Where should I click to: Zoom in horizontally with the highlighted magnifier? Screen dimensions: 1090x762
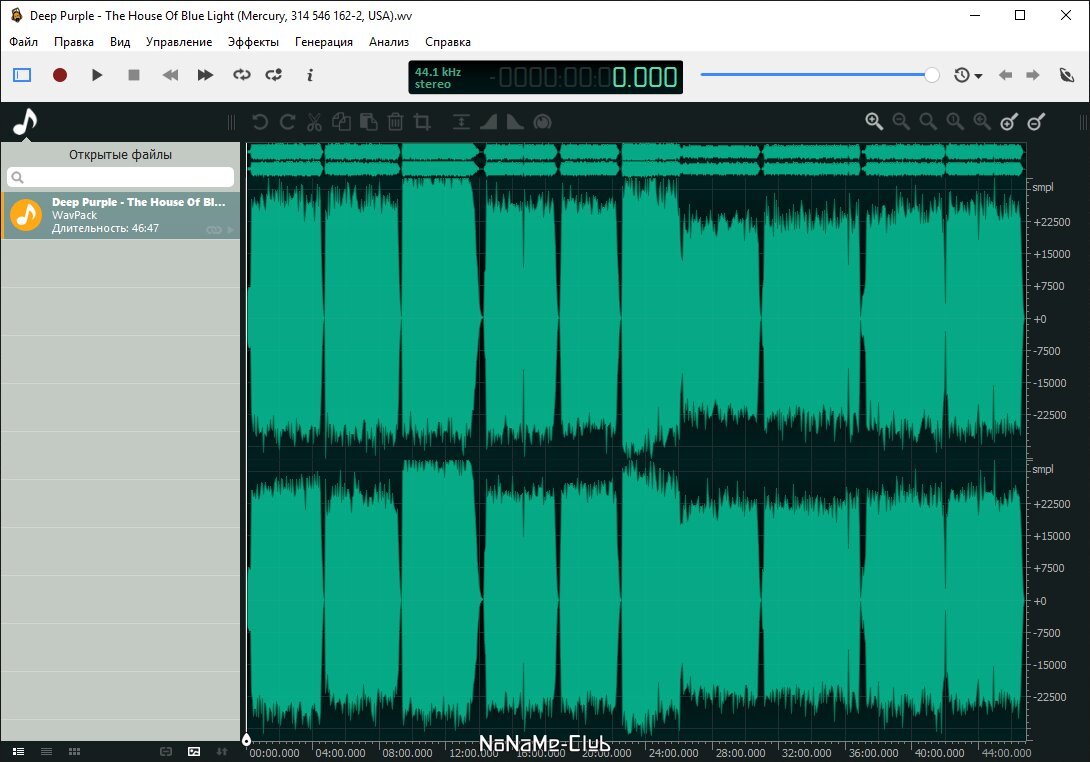pyautogui.click(x=874, y=122)
